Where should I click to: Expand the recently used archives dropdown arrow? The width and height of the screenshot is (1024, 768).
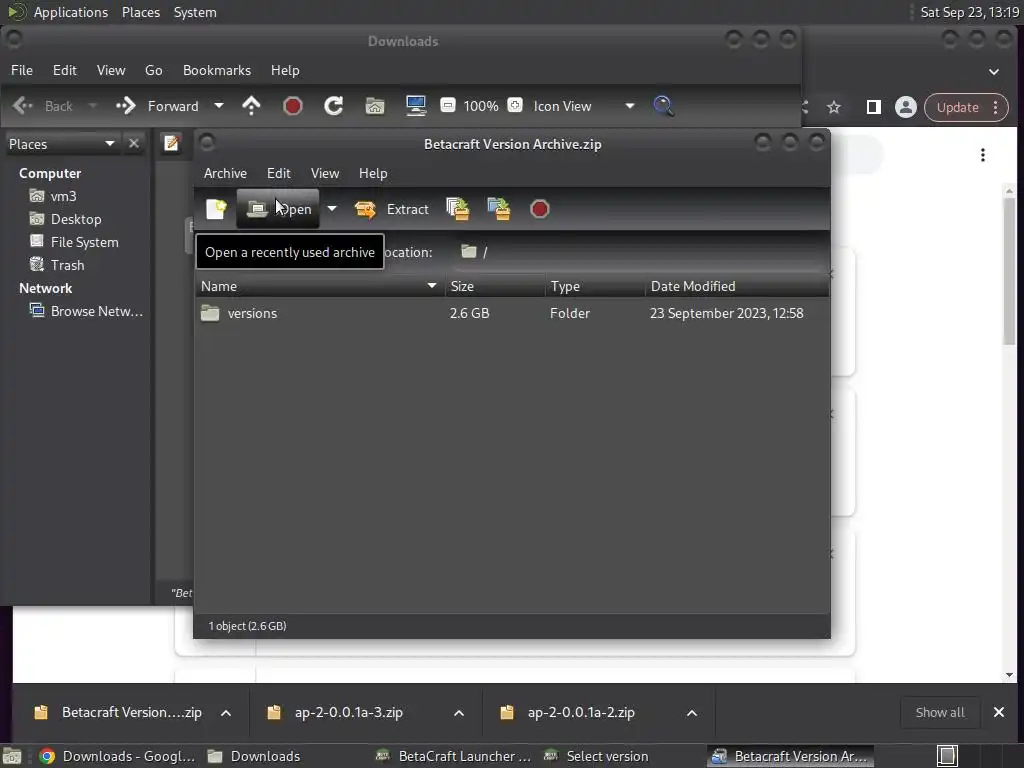point(332,209)
